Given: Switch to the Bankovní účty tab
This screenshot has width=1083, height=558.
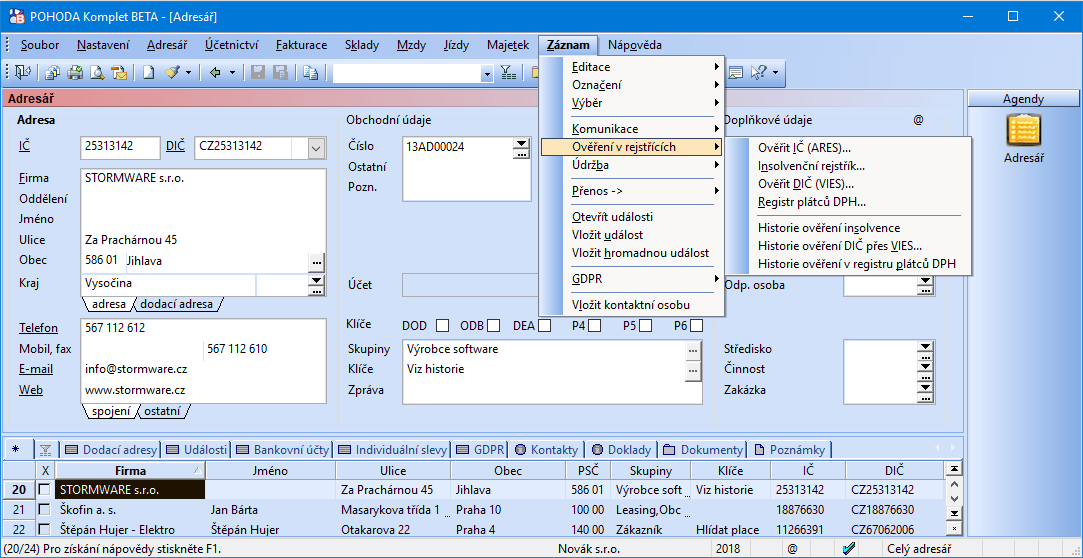Looking at the screenshot, I should [285, 450].
